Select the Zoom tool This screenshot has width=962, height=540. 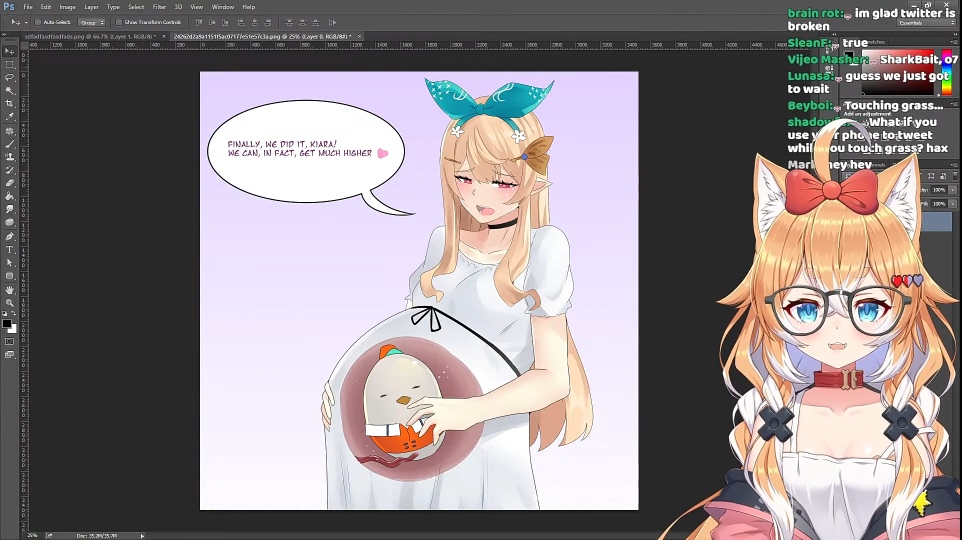[9, 303]
